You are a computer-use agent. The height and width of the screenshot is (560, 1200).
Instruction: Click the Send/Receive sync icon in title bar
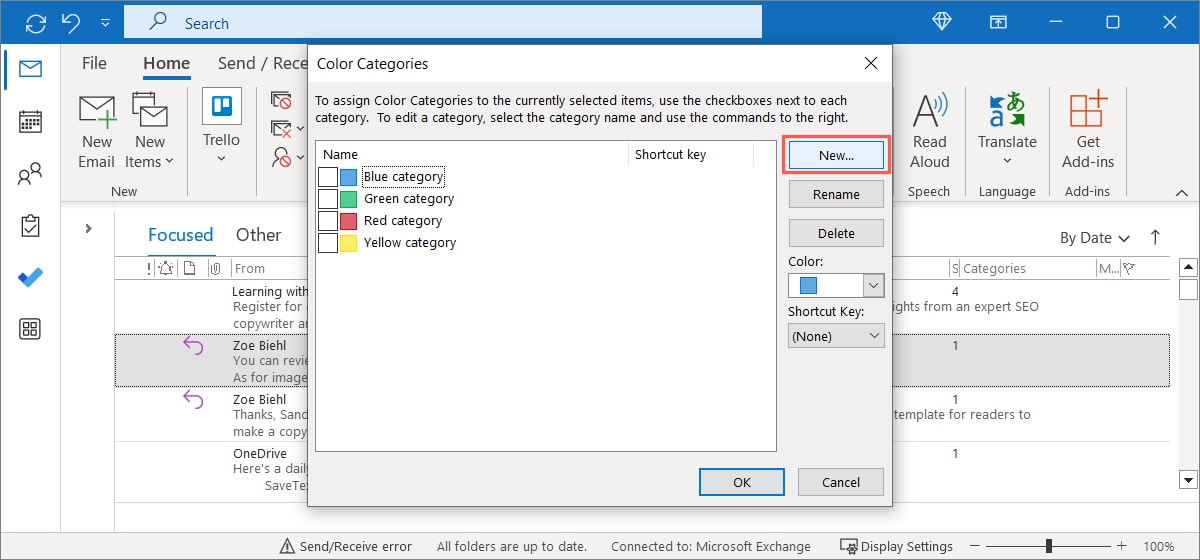click(36, 22)
